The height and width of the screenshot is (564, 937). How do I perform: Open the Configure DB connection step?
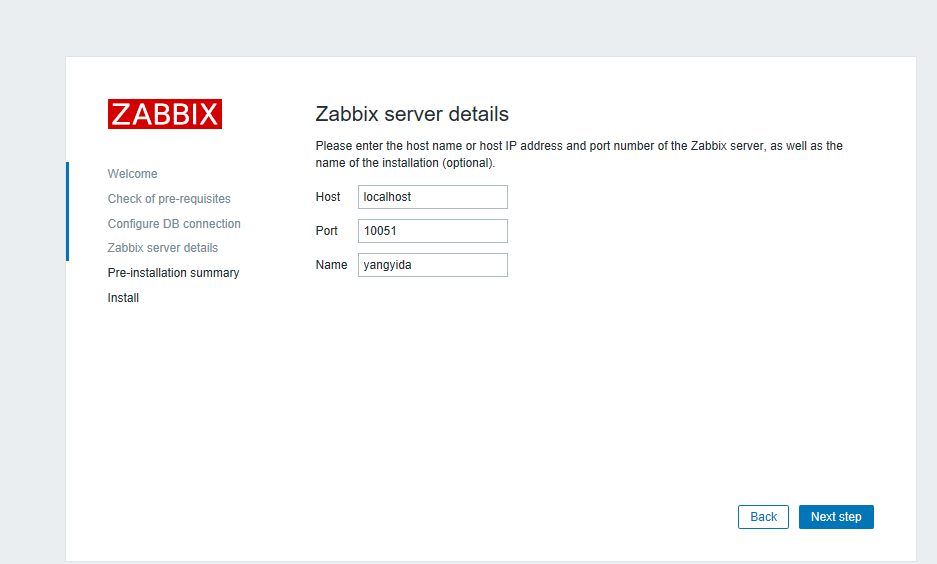point(174,223)
